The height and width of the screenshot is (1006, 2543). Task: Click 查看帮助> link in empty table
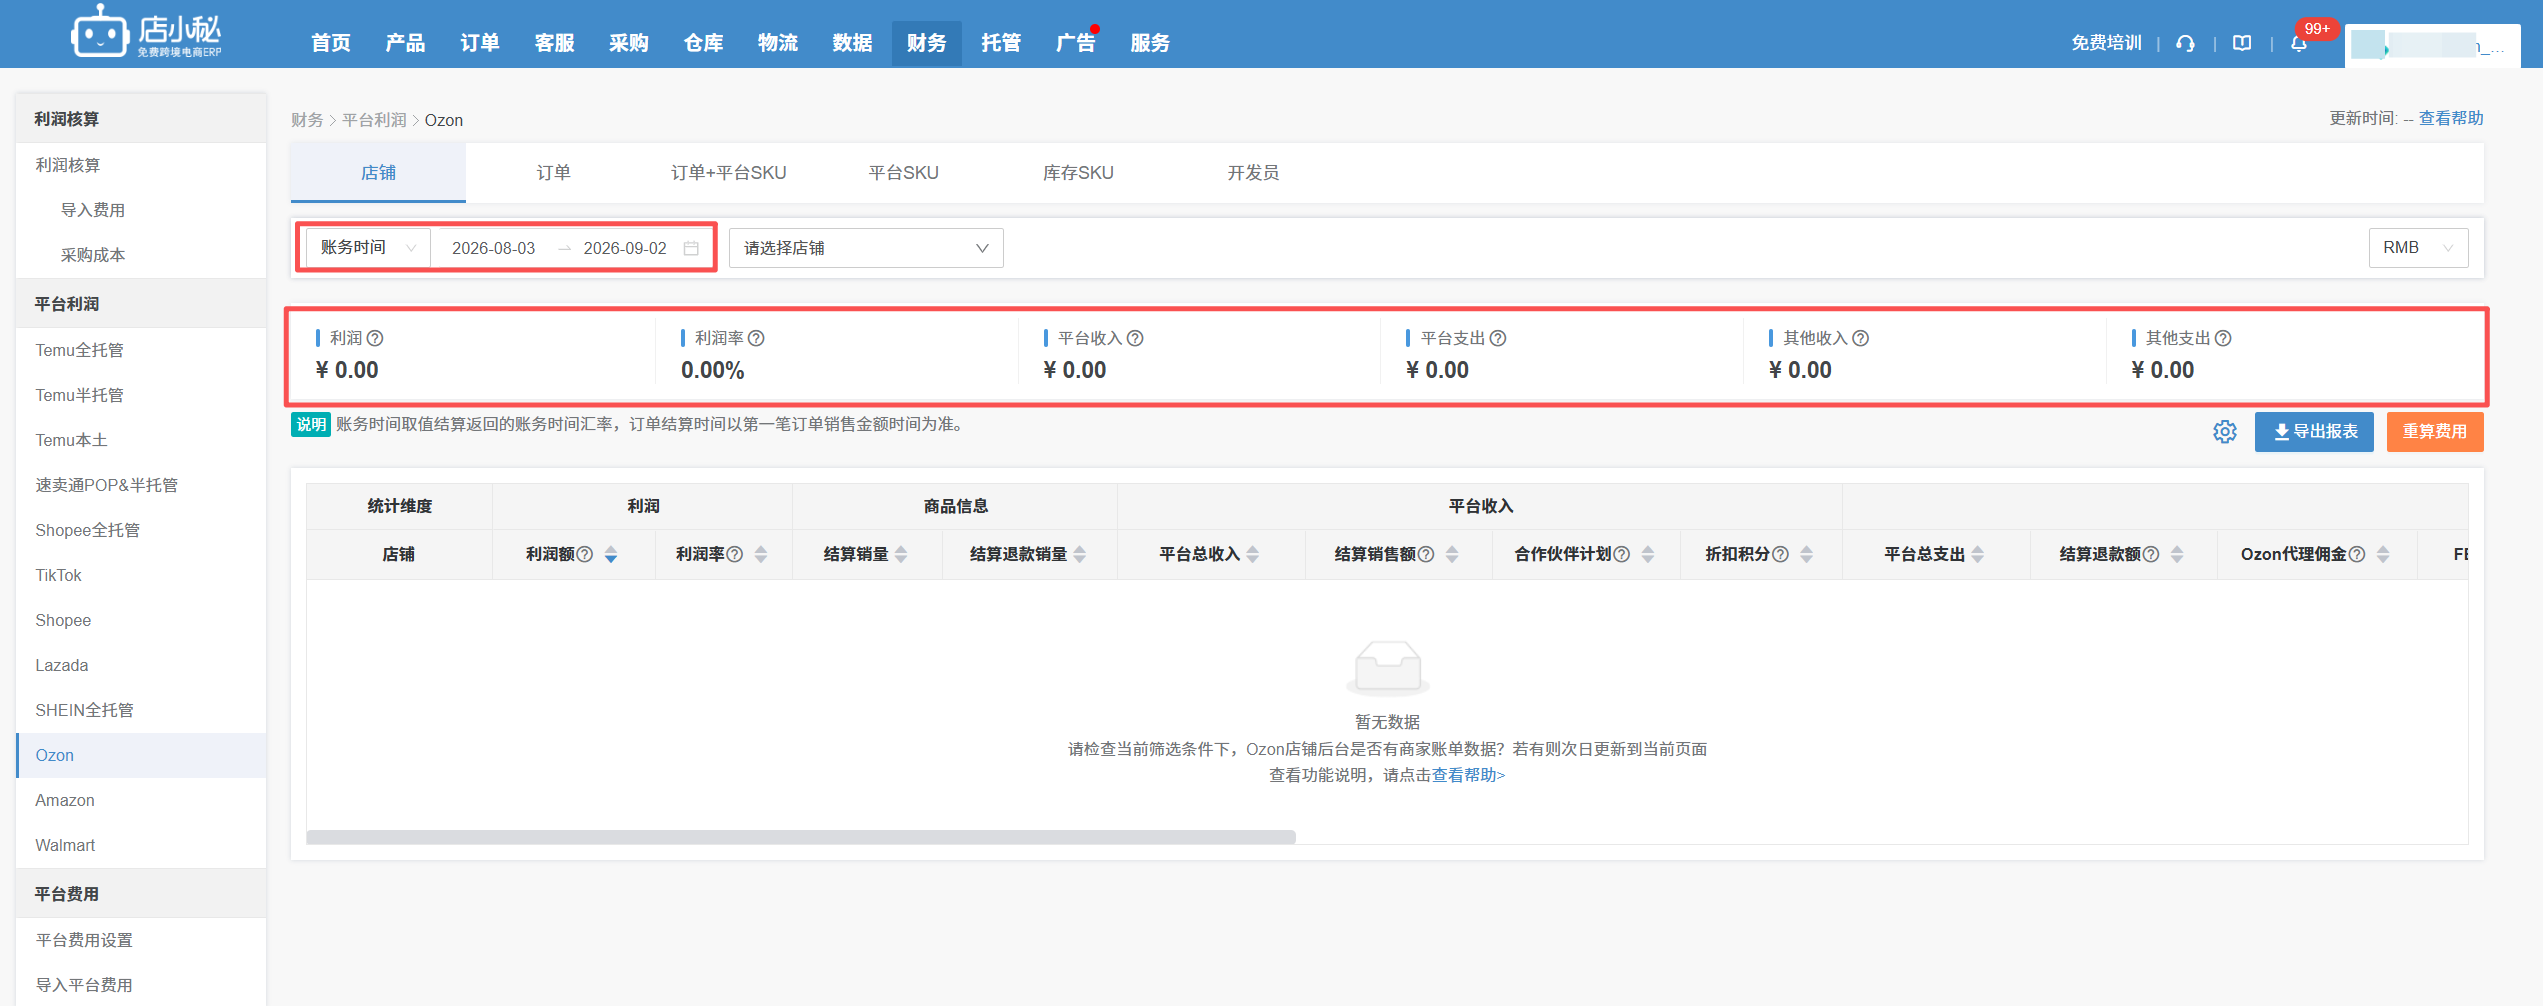click(1468, 775)
